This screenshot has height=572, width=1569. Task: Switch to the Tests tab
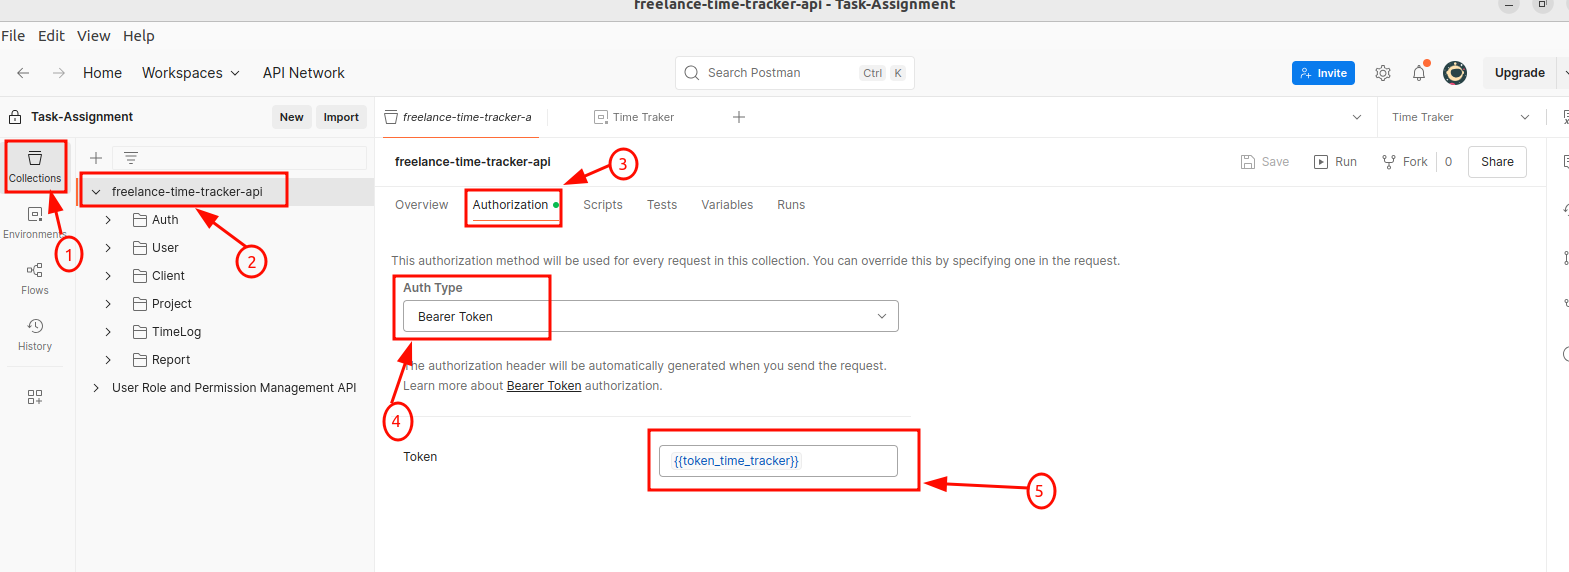coord(662,205)
